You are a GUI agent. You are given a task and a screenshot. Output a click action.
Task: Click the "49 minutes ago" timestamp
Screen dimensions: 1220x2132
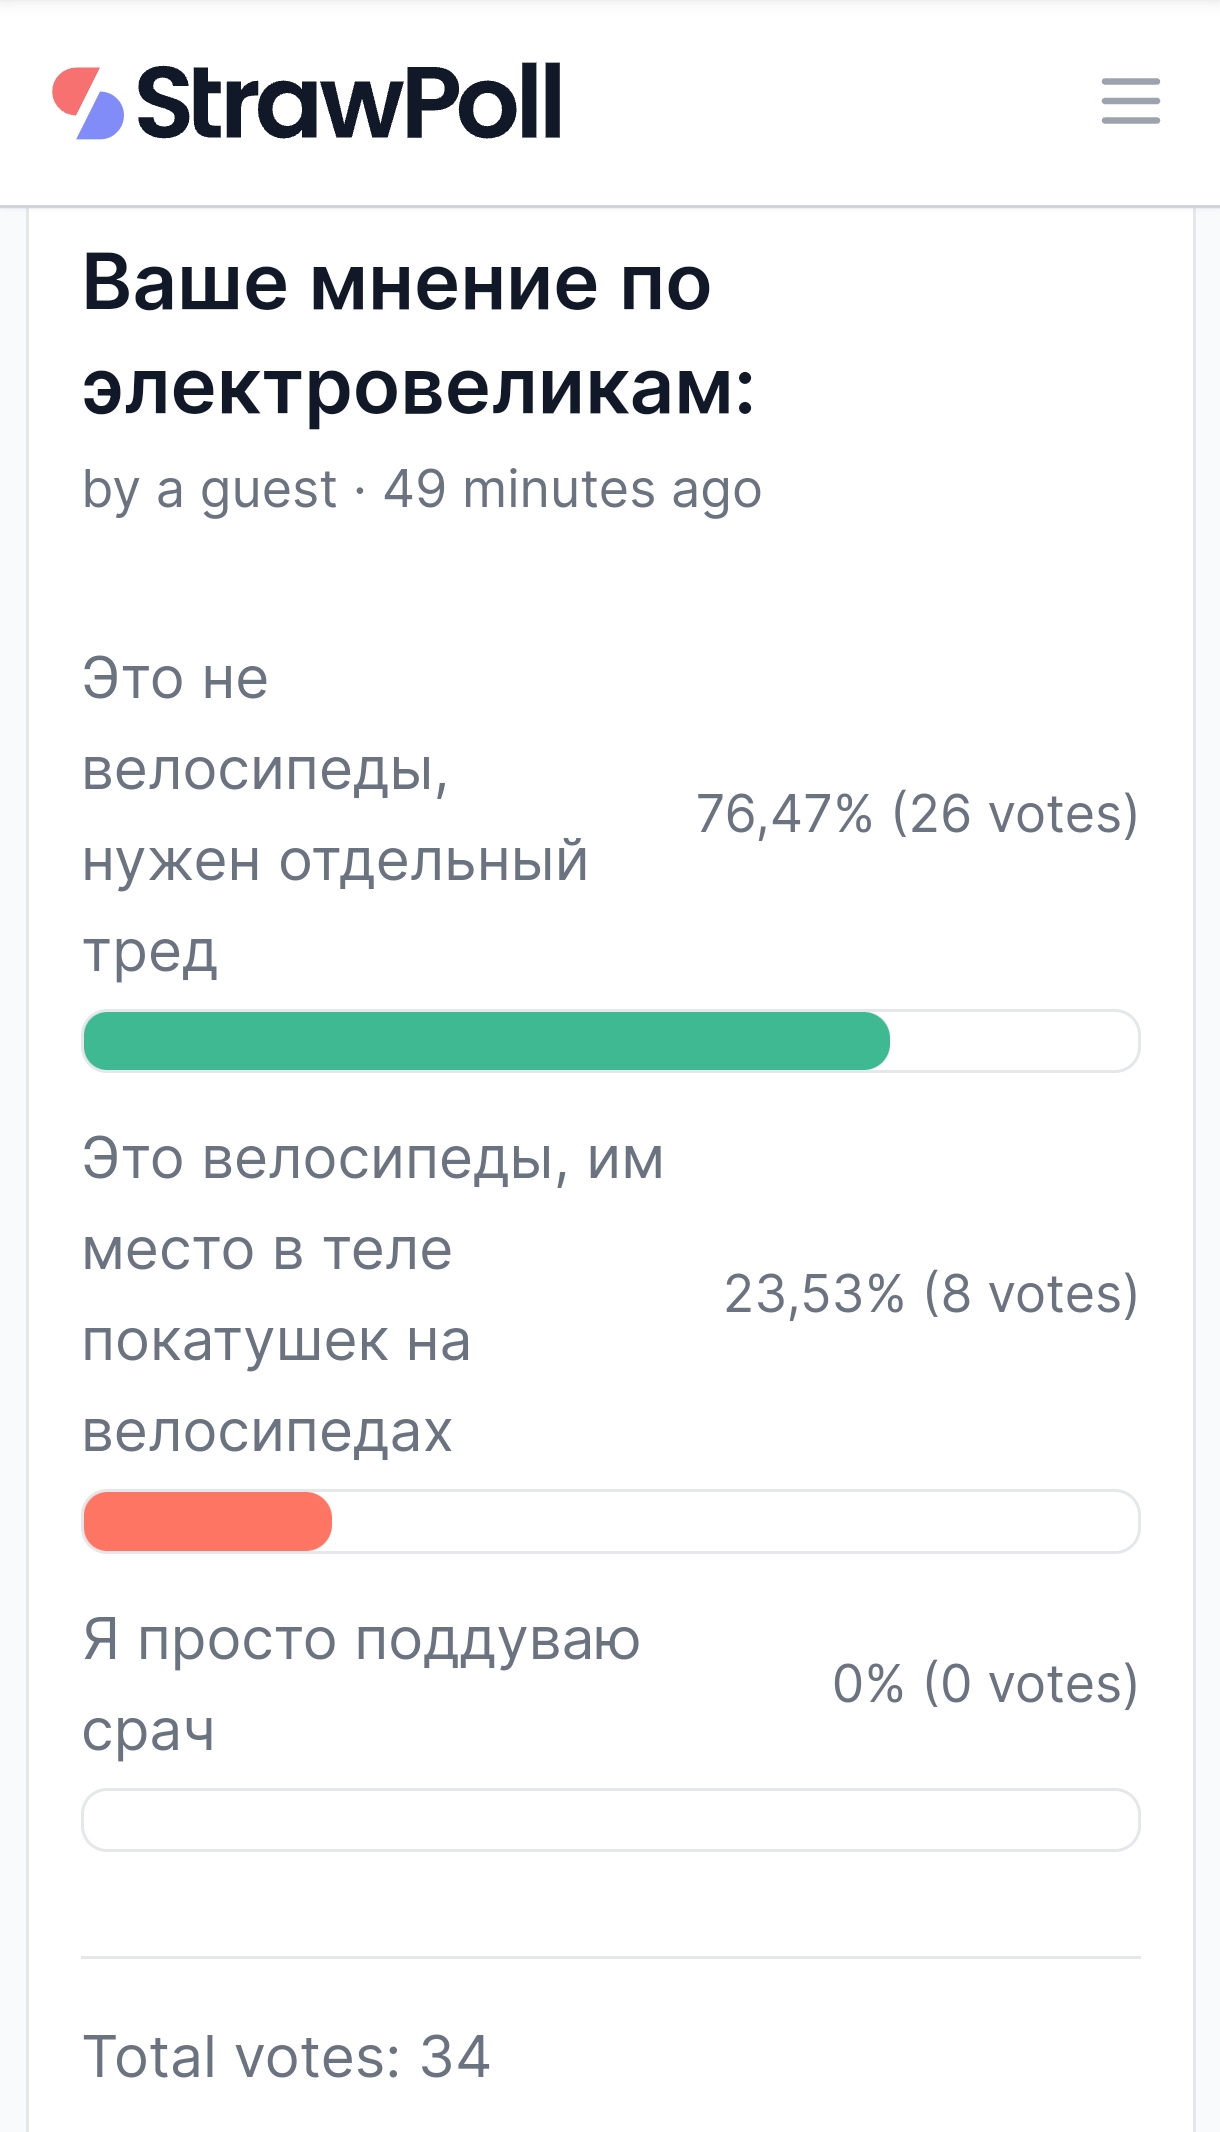pos(572,489)
